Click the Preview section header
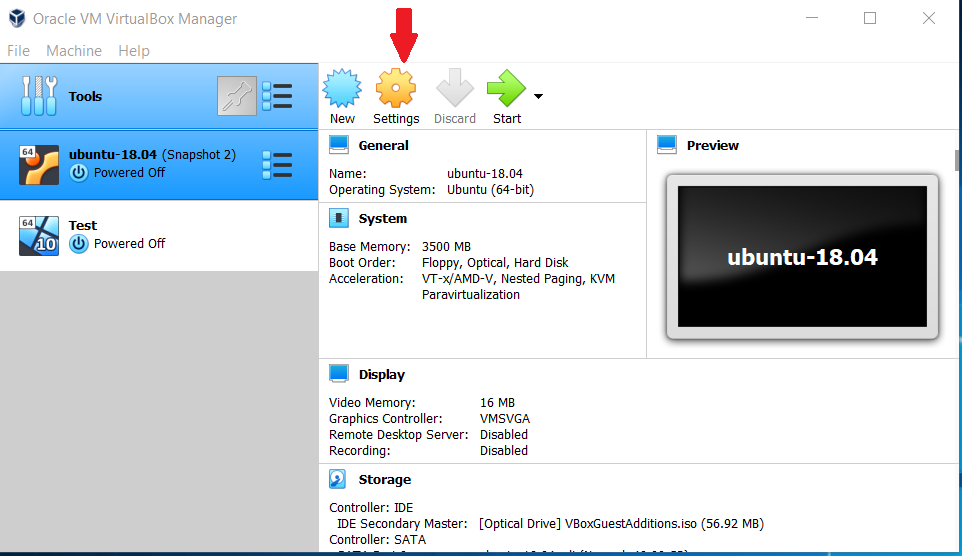The width and height of the screenshot is (962, 556). pos(713,145)
